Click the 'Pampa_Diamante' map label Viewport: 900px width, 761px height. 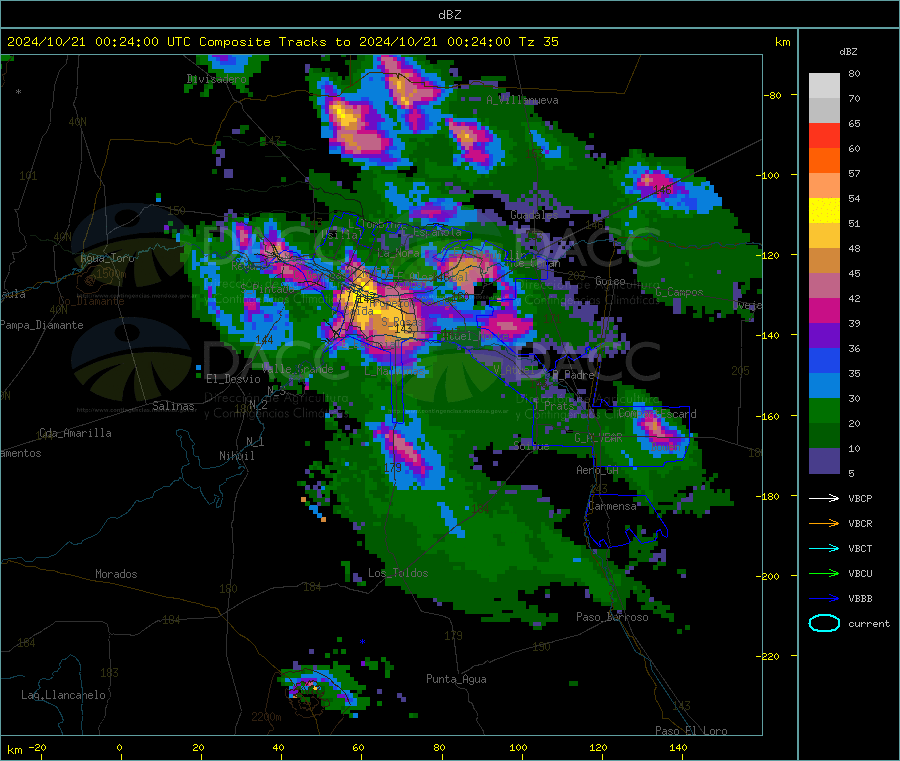tap(41, 325)
